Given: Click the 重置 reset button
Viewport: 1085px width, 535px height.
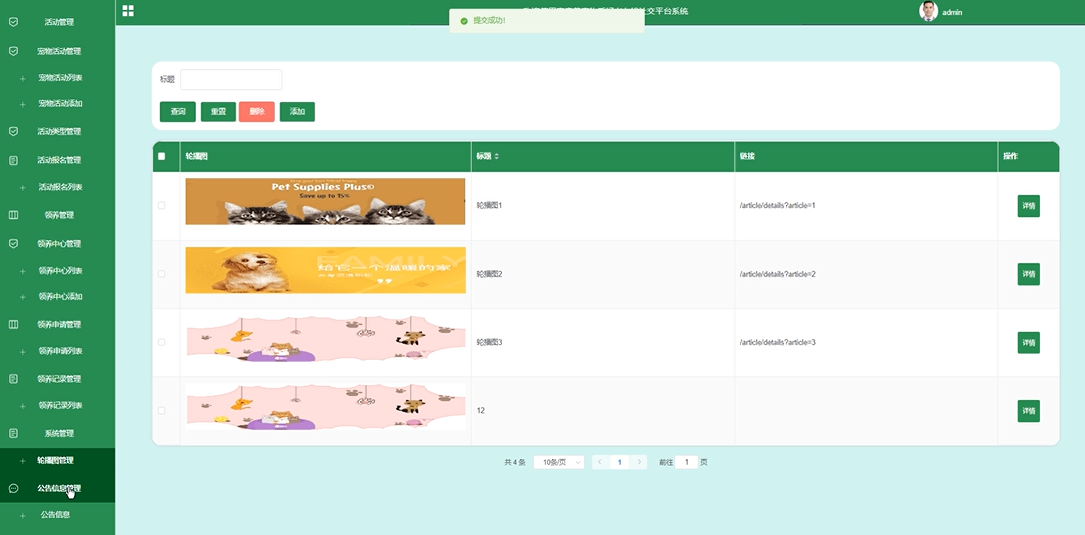Looking at the screenshot, I should [218, 111].
